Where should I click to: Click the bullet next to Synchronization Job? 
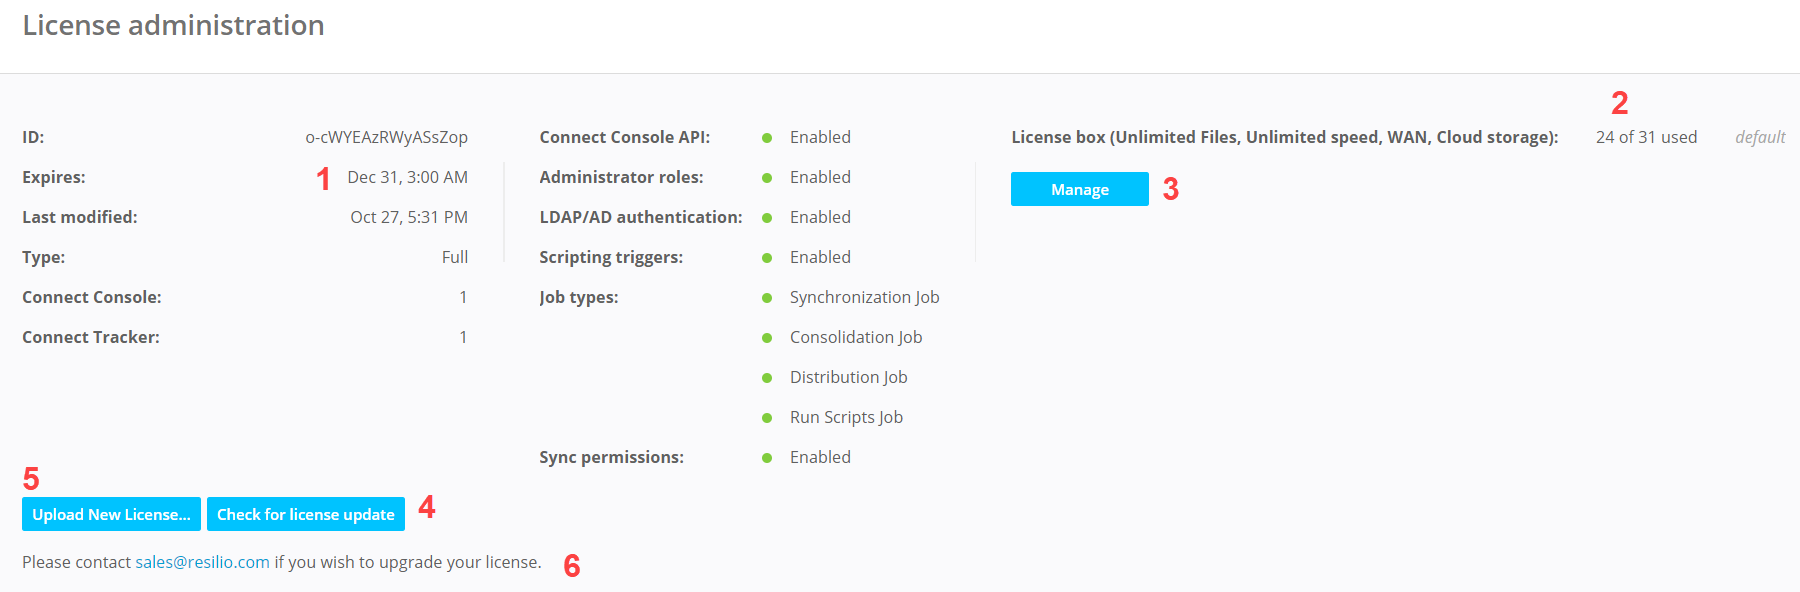tap(767, 298)
